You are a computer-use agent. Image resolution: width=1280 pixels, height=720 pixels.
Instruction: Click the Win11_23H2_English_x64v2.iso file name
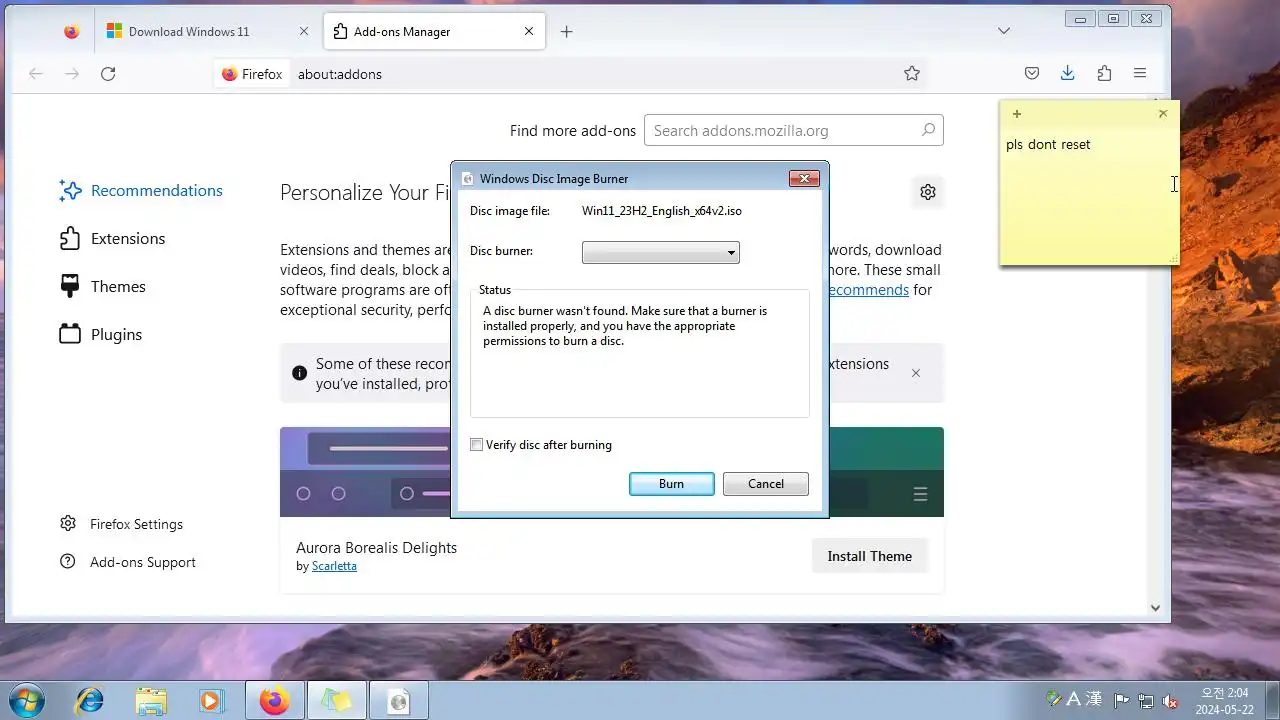(662, 211)
